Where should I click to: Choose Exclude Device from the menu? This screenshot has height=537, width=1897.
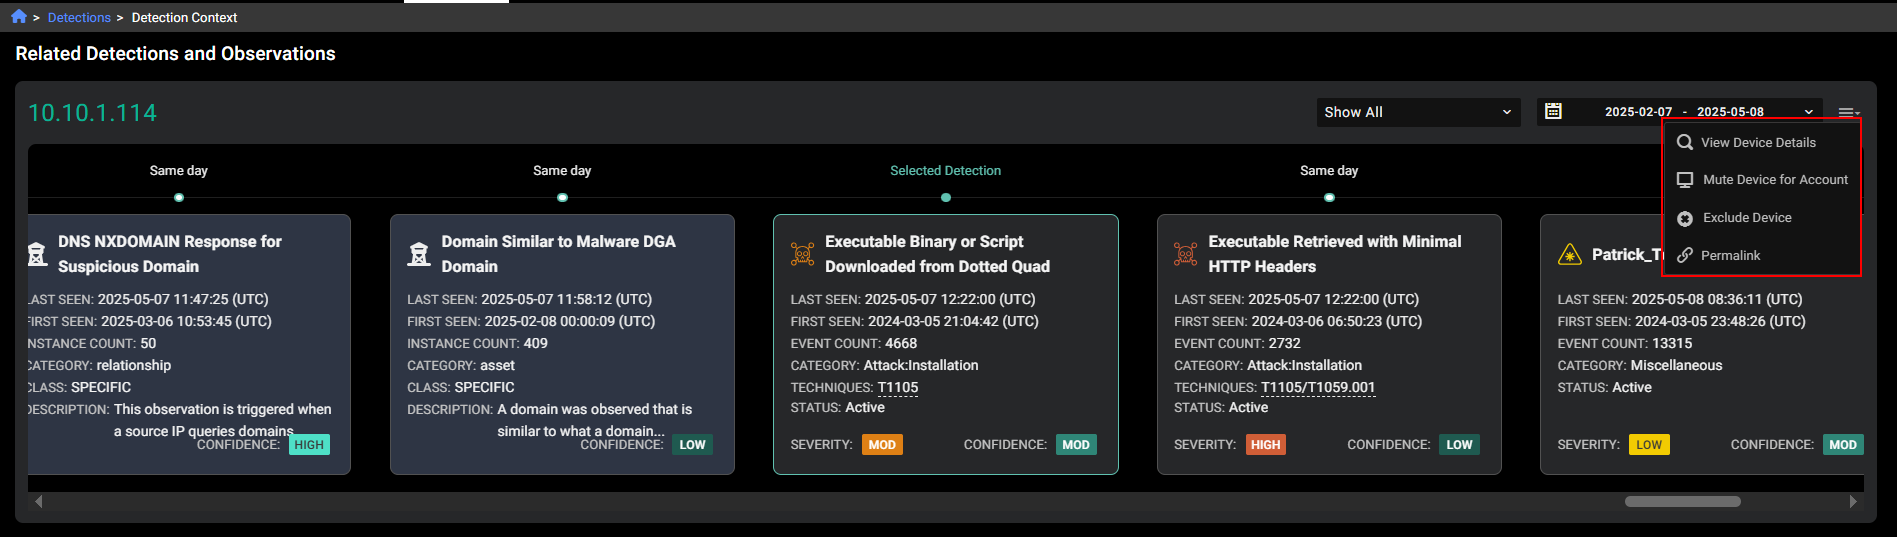[1747, 218]
